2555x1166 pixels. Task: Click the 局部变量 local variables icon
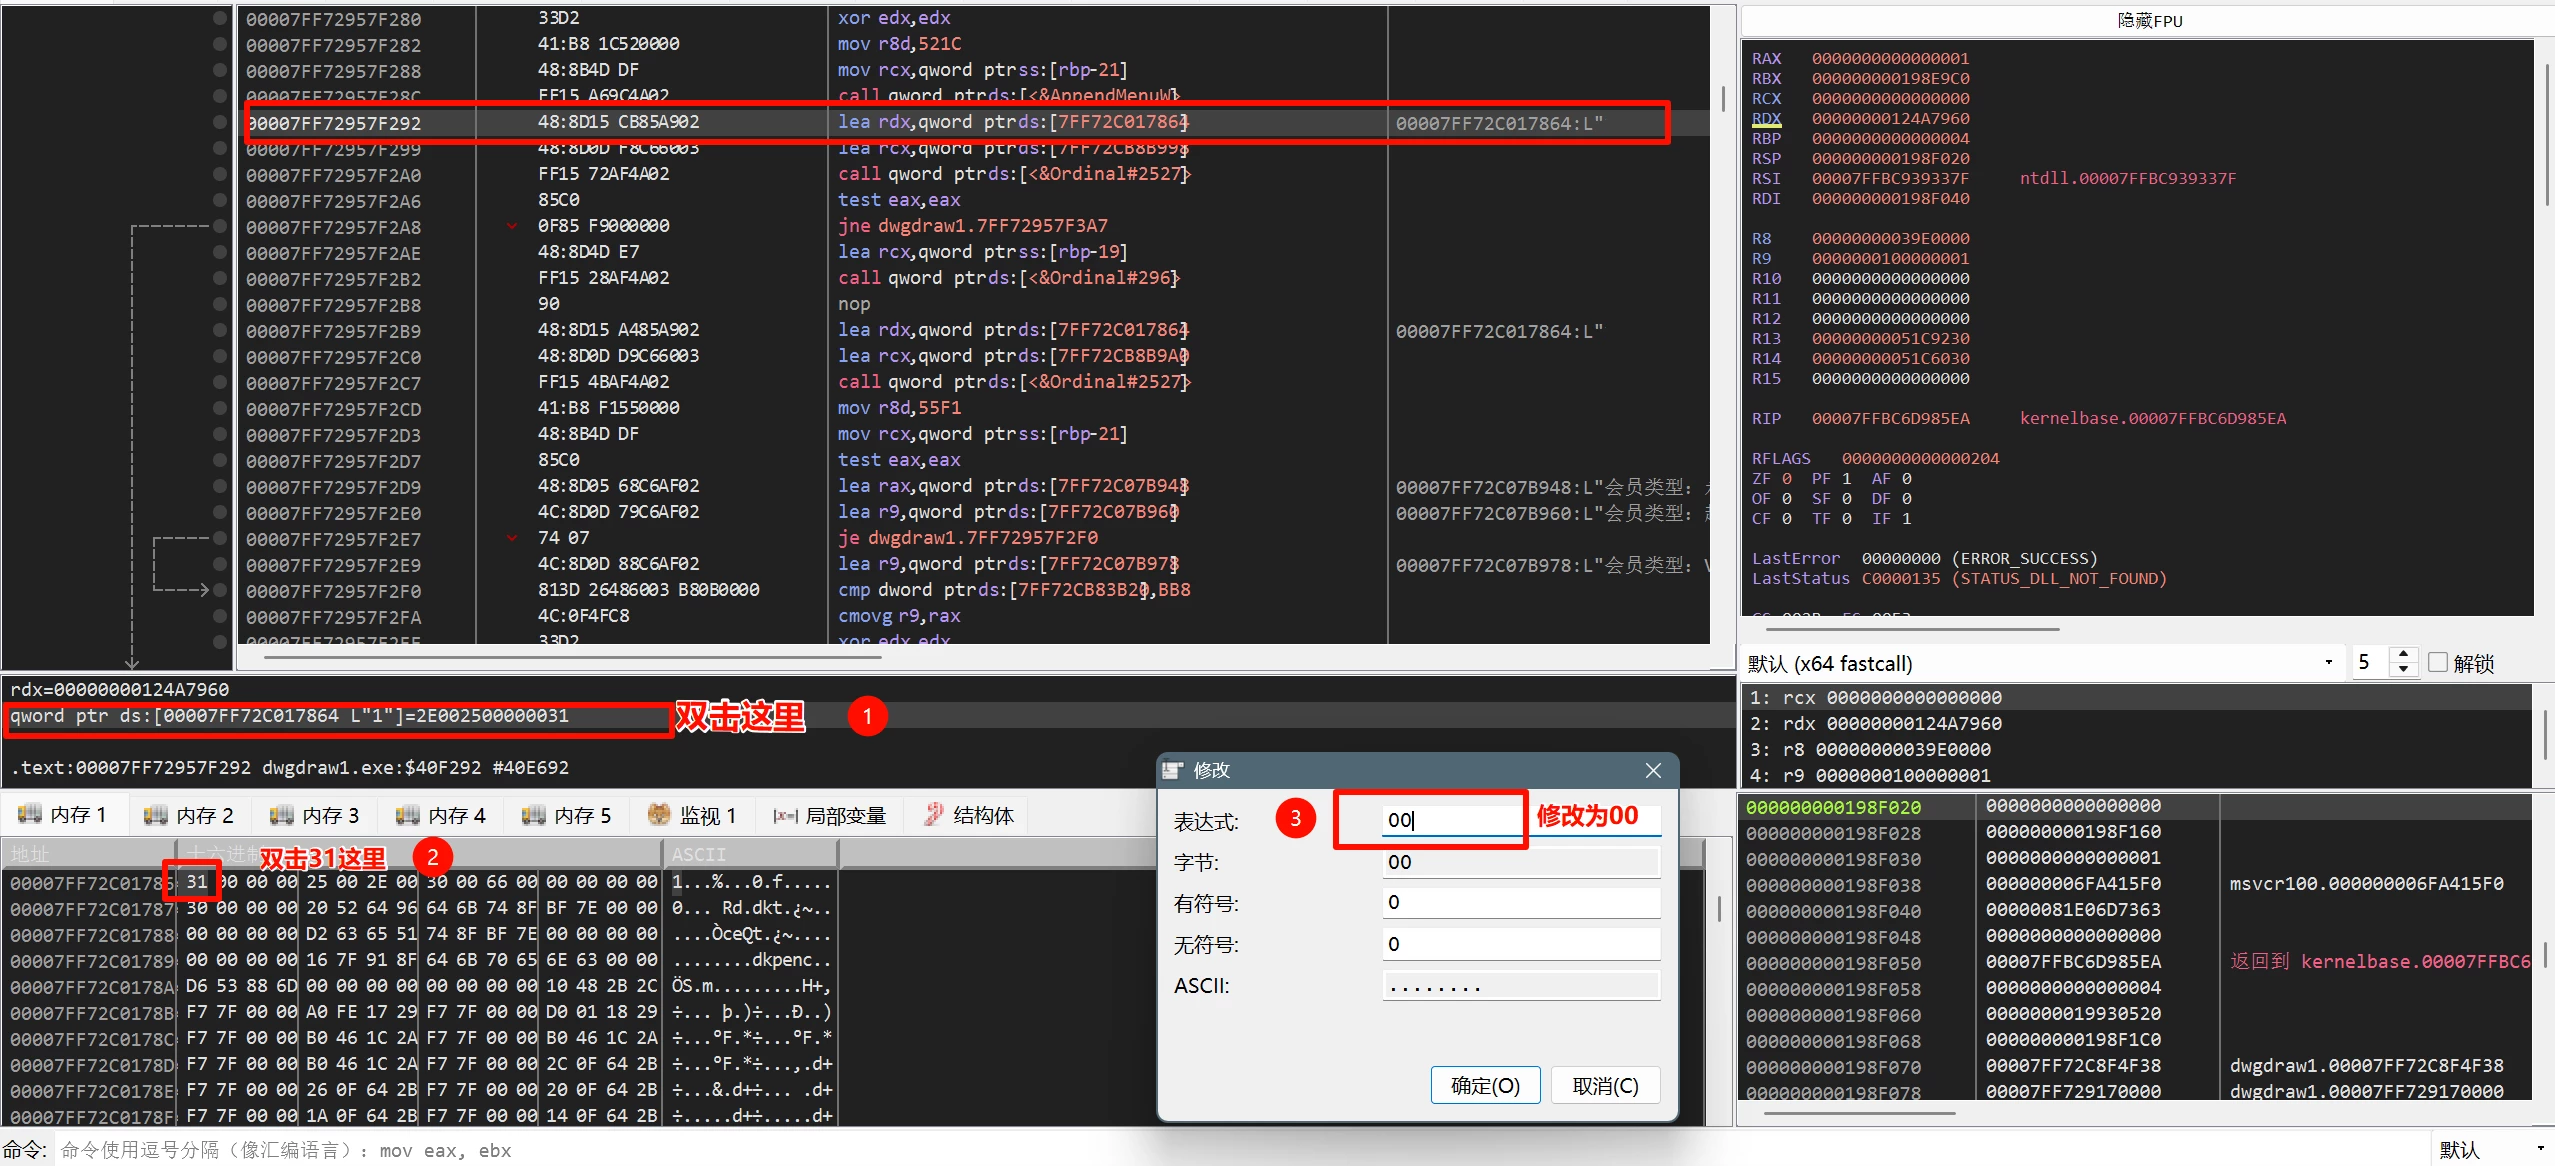(x=785, y=816)
